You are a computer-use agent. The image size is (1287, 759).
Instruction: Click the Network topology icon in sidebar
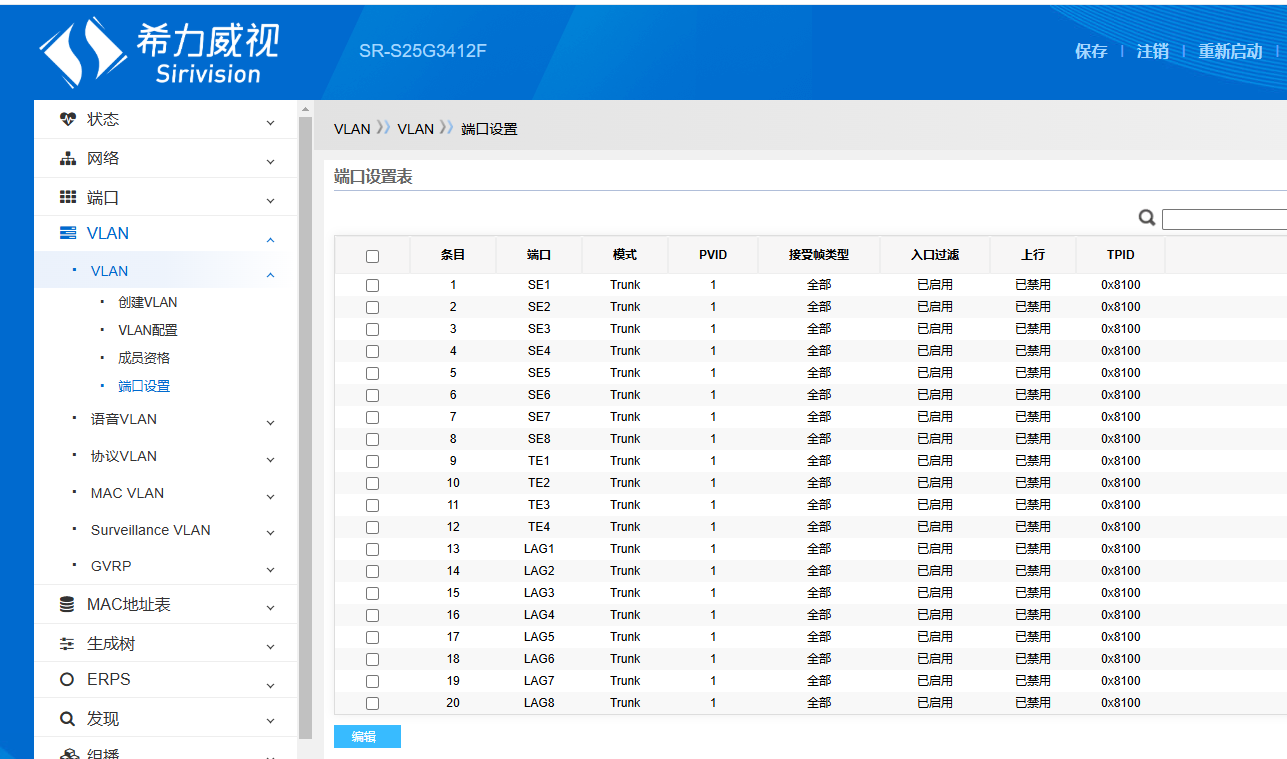(68, 159)
